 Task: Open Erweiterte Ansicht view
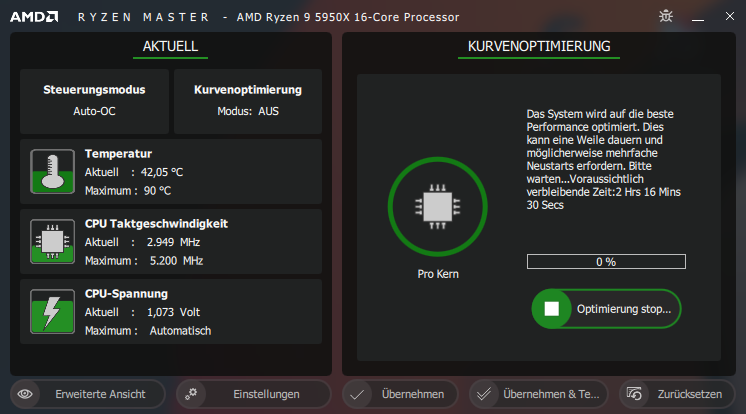tap(88, 394)
